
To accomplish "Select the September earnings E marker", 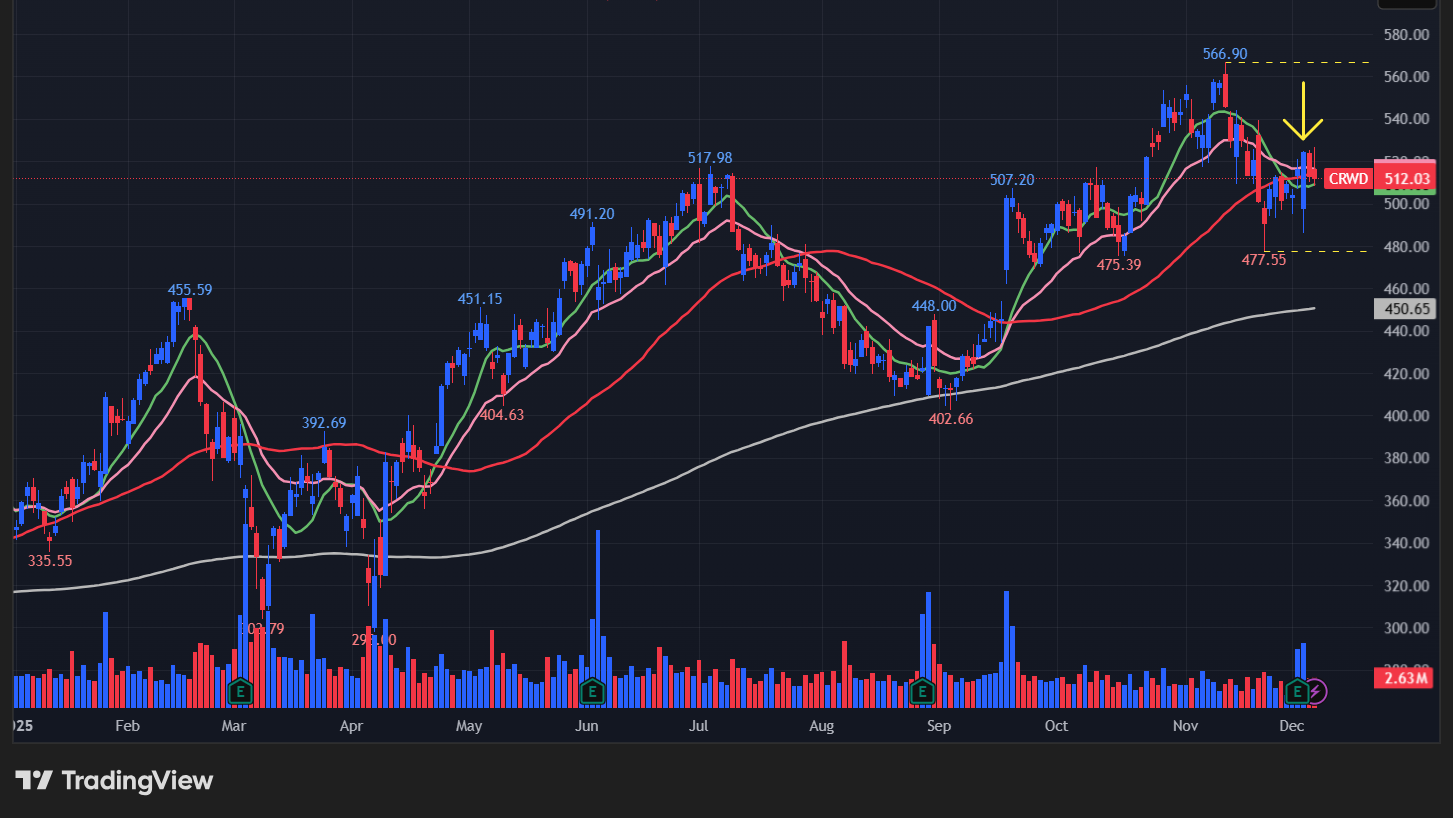I will tap(922, 690).
